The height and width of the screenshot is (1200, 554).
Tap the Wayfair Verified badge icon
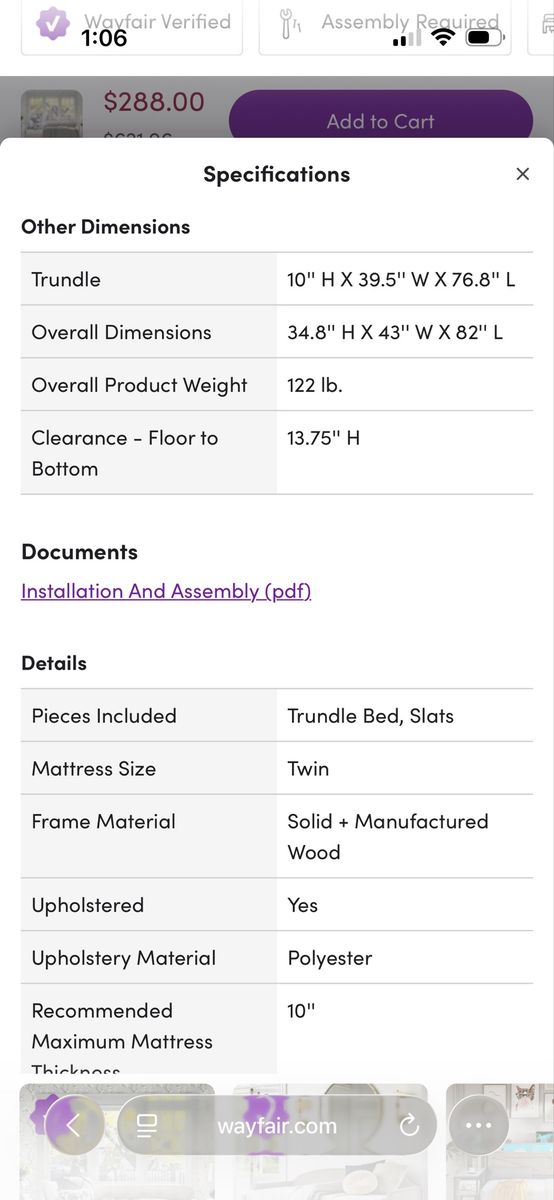click(x=53, y=22)
